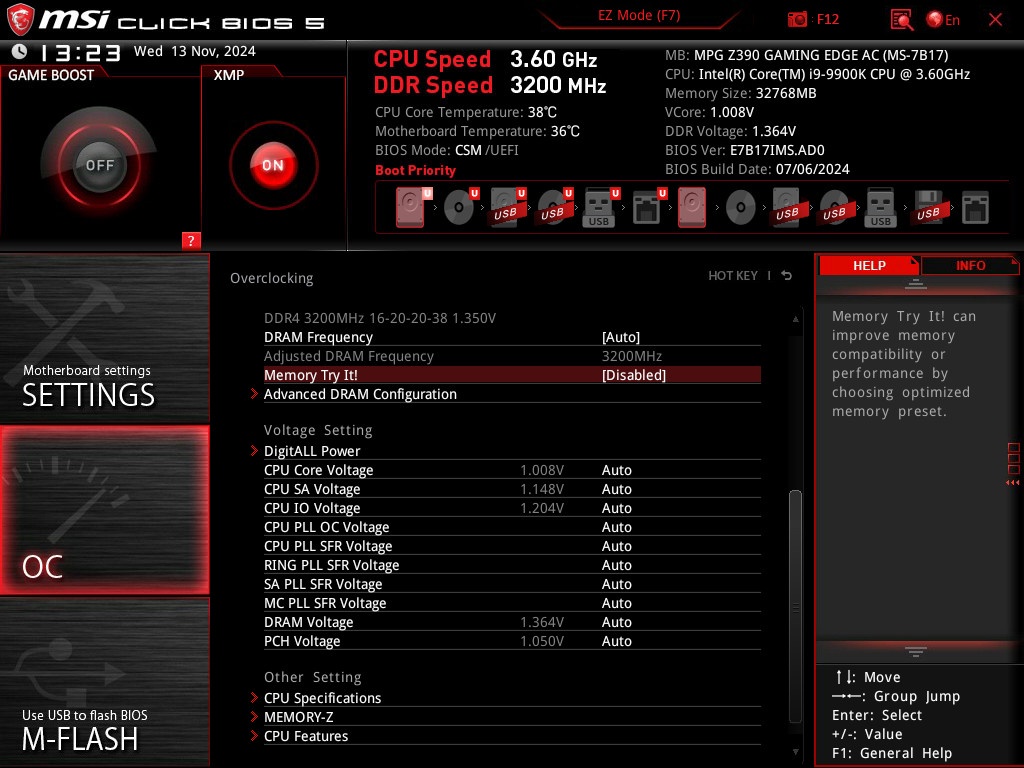Click the date Wed 13 Nov, 2024
1024x768 pixels.
pos(195,51)
